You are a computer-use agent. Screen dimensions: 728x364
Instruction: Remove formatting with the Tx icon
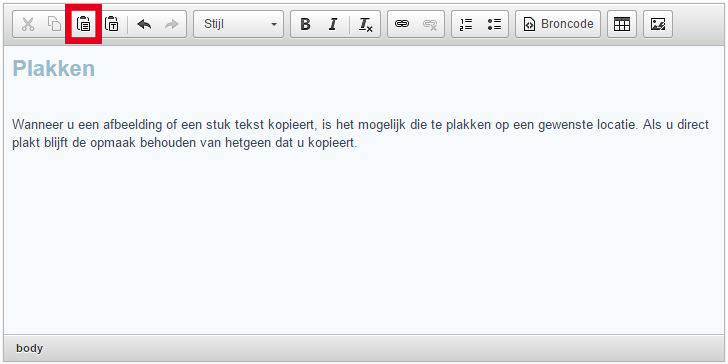point(366,24)
